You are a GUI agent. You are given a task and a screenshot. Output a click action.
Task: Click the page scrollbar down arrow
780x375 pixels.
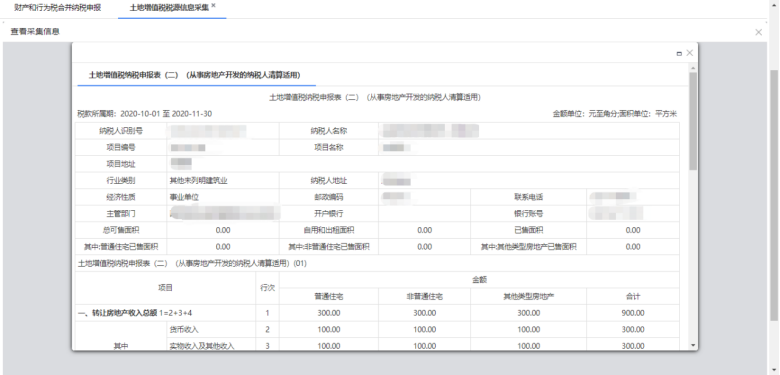point(774,370)
